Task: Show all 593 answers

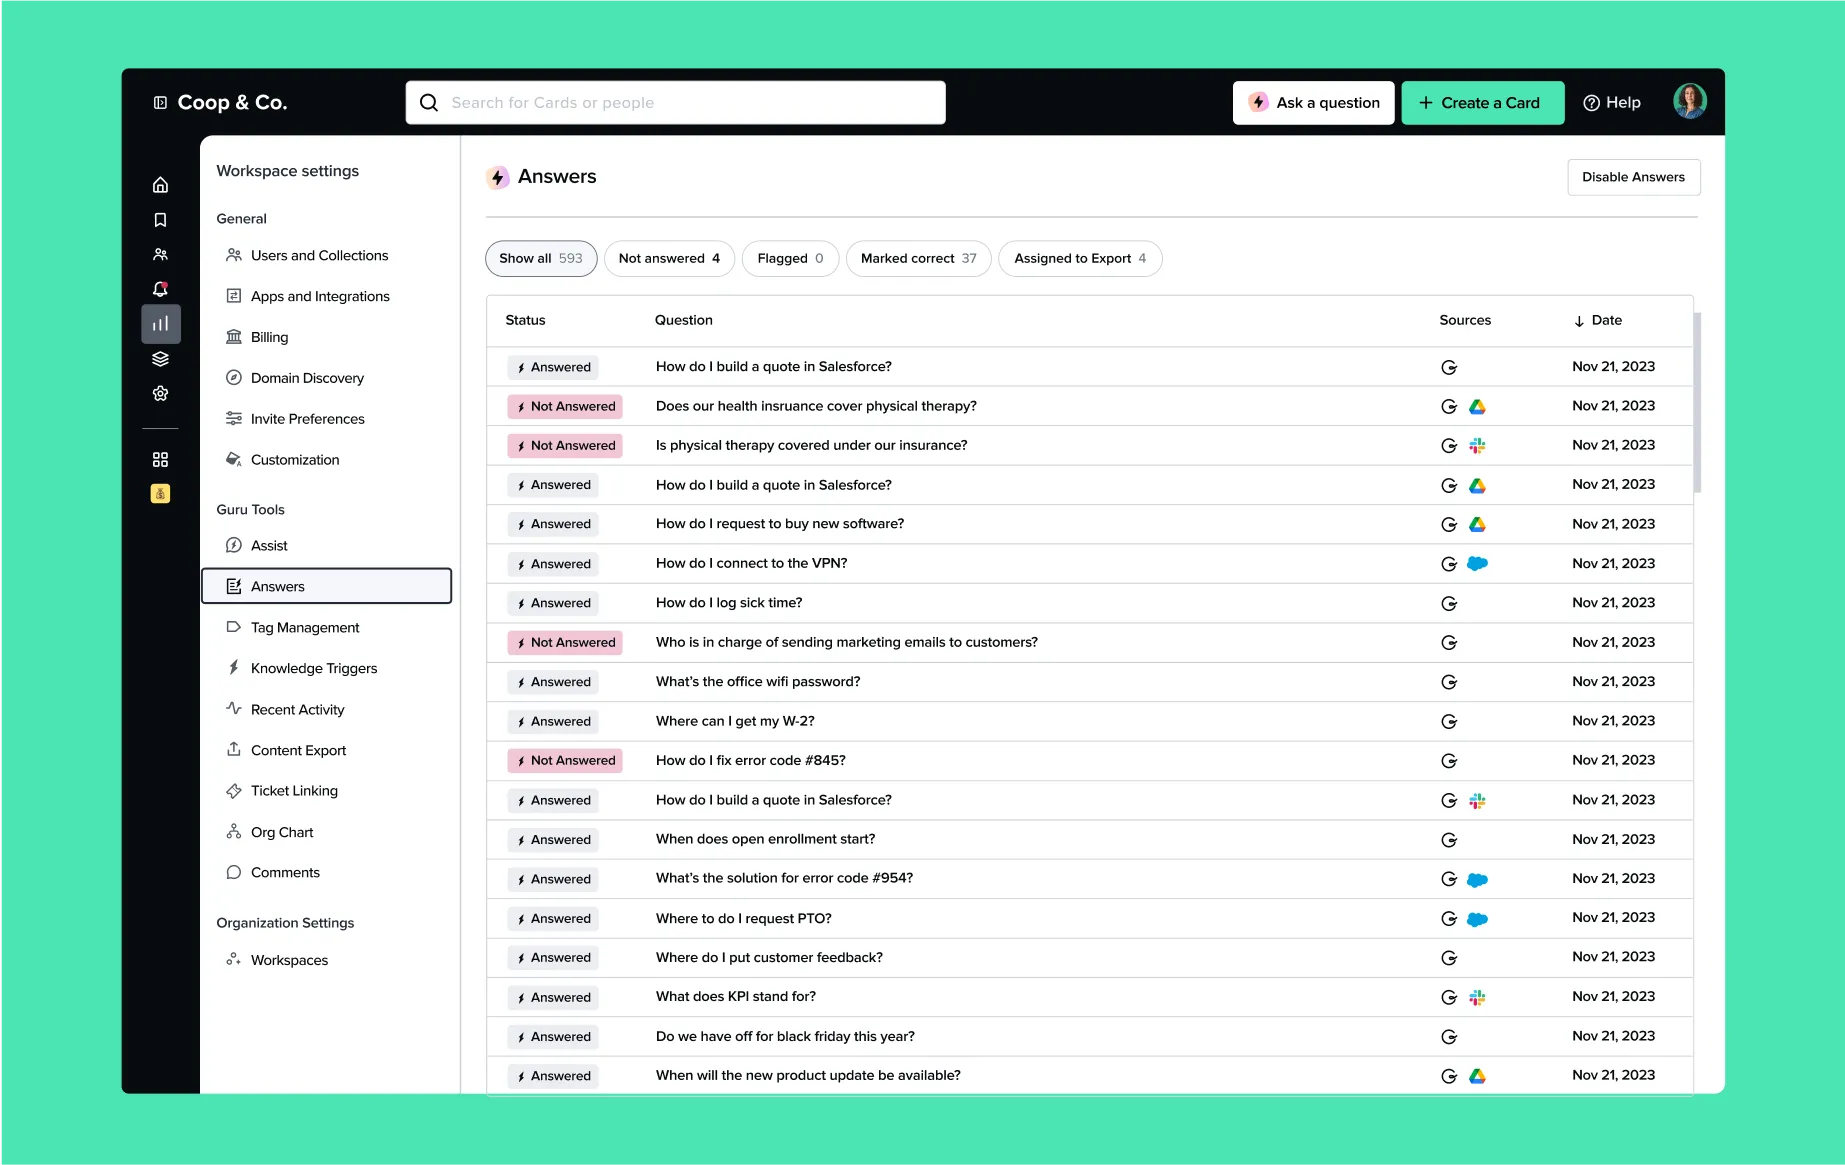Action: pos(540,258)
